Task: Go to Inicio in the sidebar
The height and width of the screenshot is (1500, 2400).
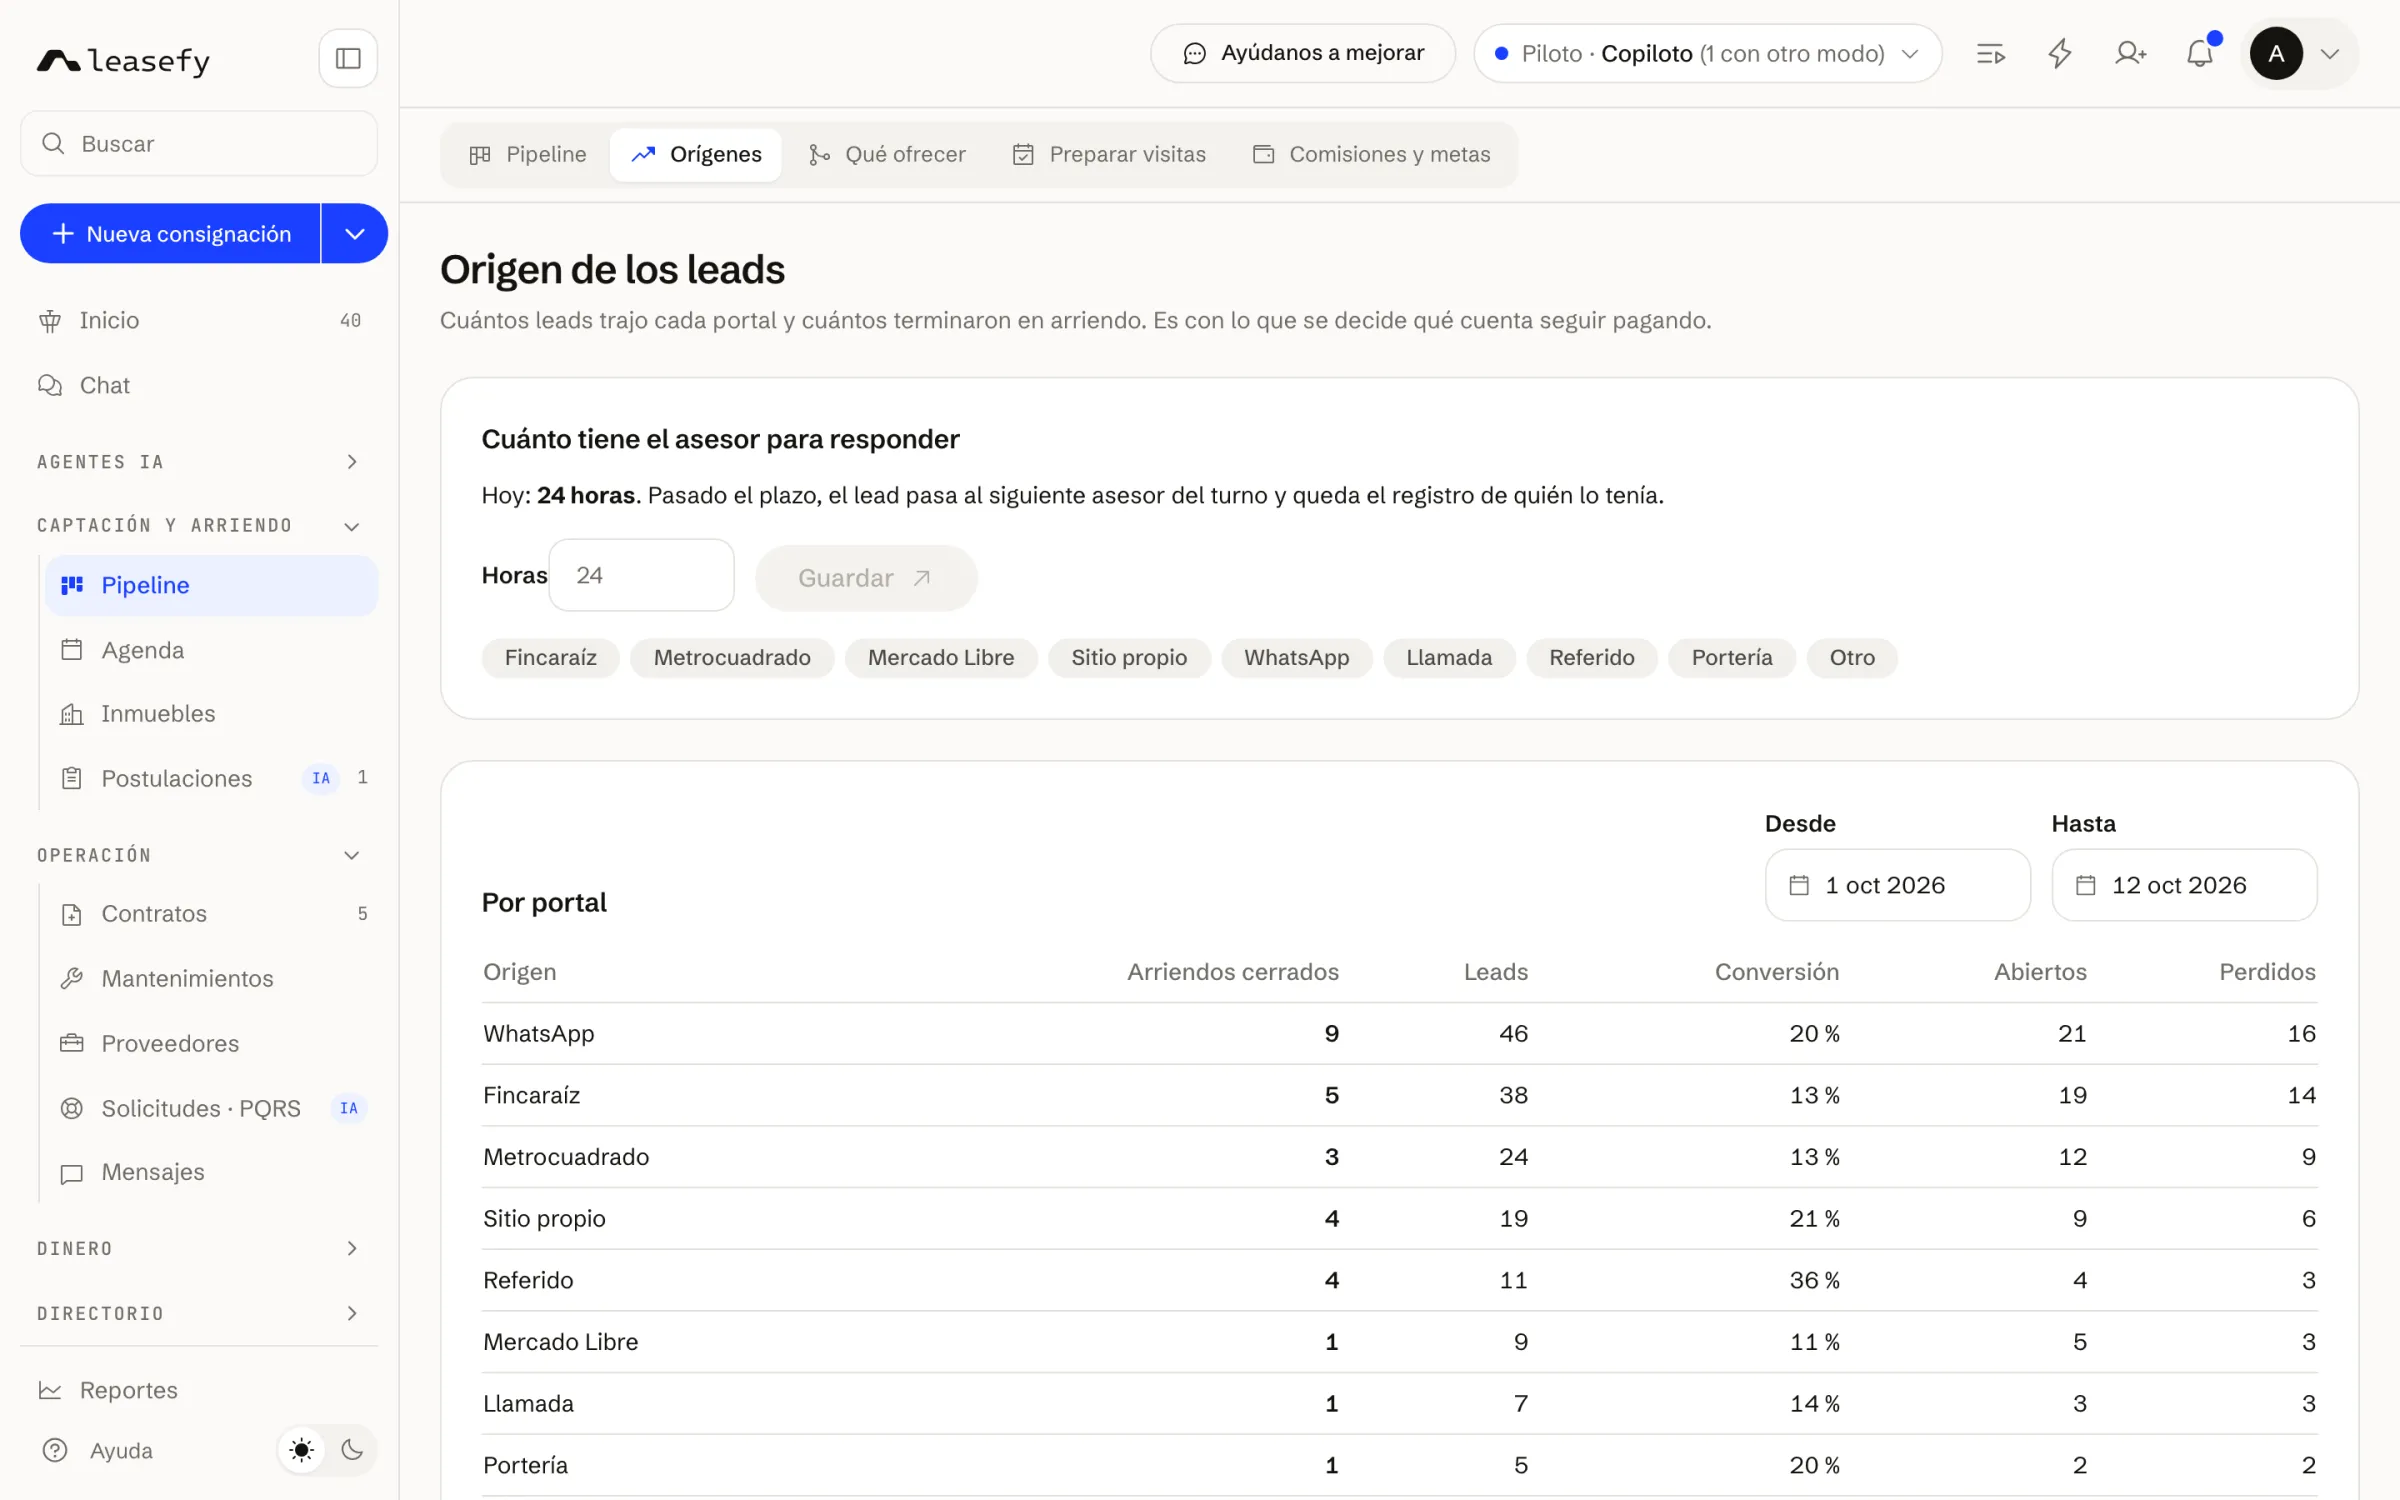Action: pyautogui.click(x=199, y=320)
